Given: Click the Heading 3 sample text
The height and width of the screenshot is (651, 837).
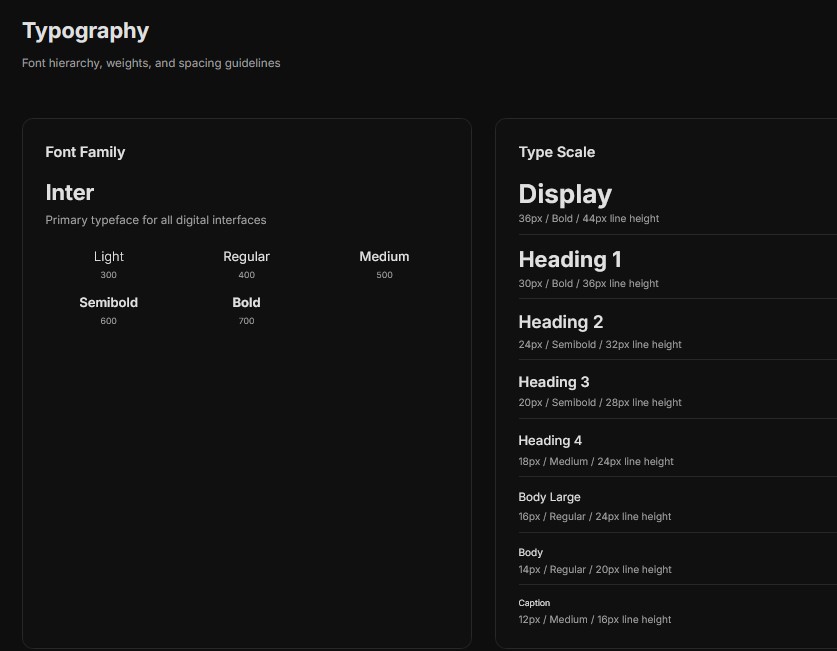Looking at the screenshot, I should click(x=554, y=382).
